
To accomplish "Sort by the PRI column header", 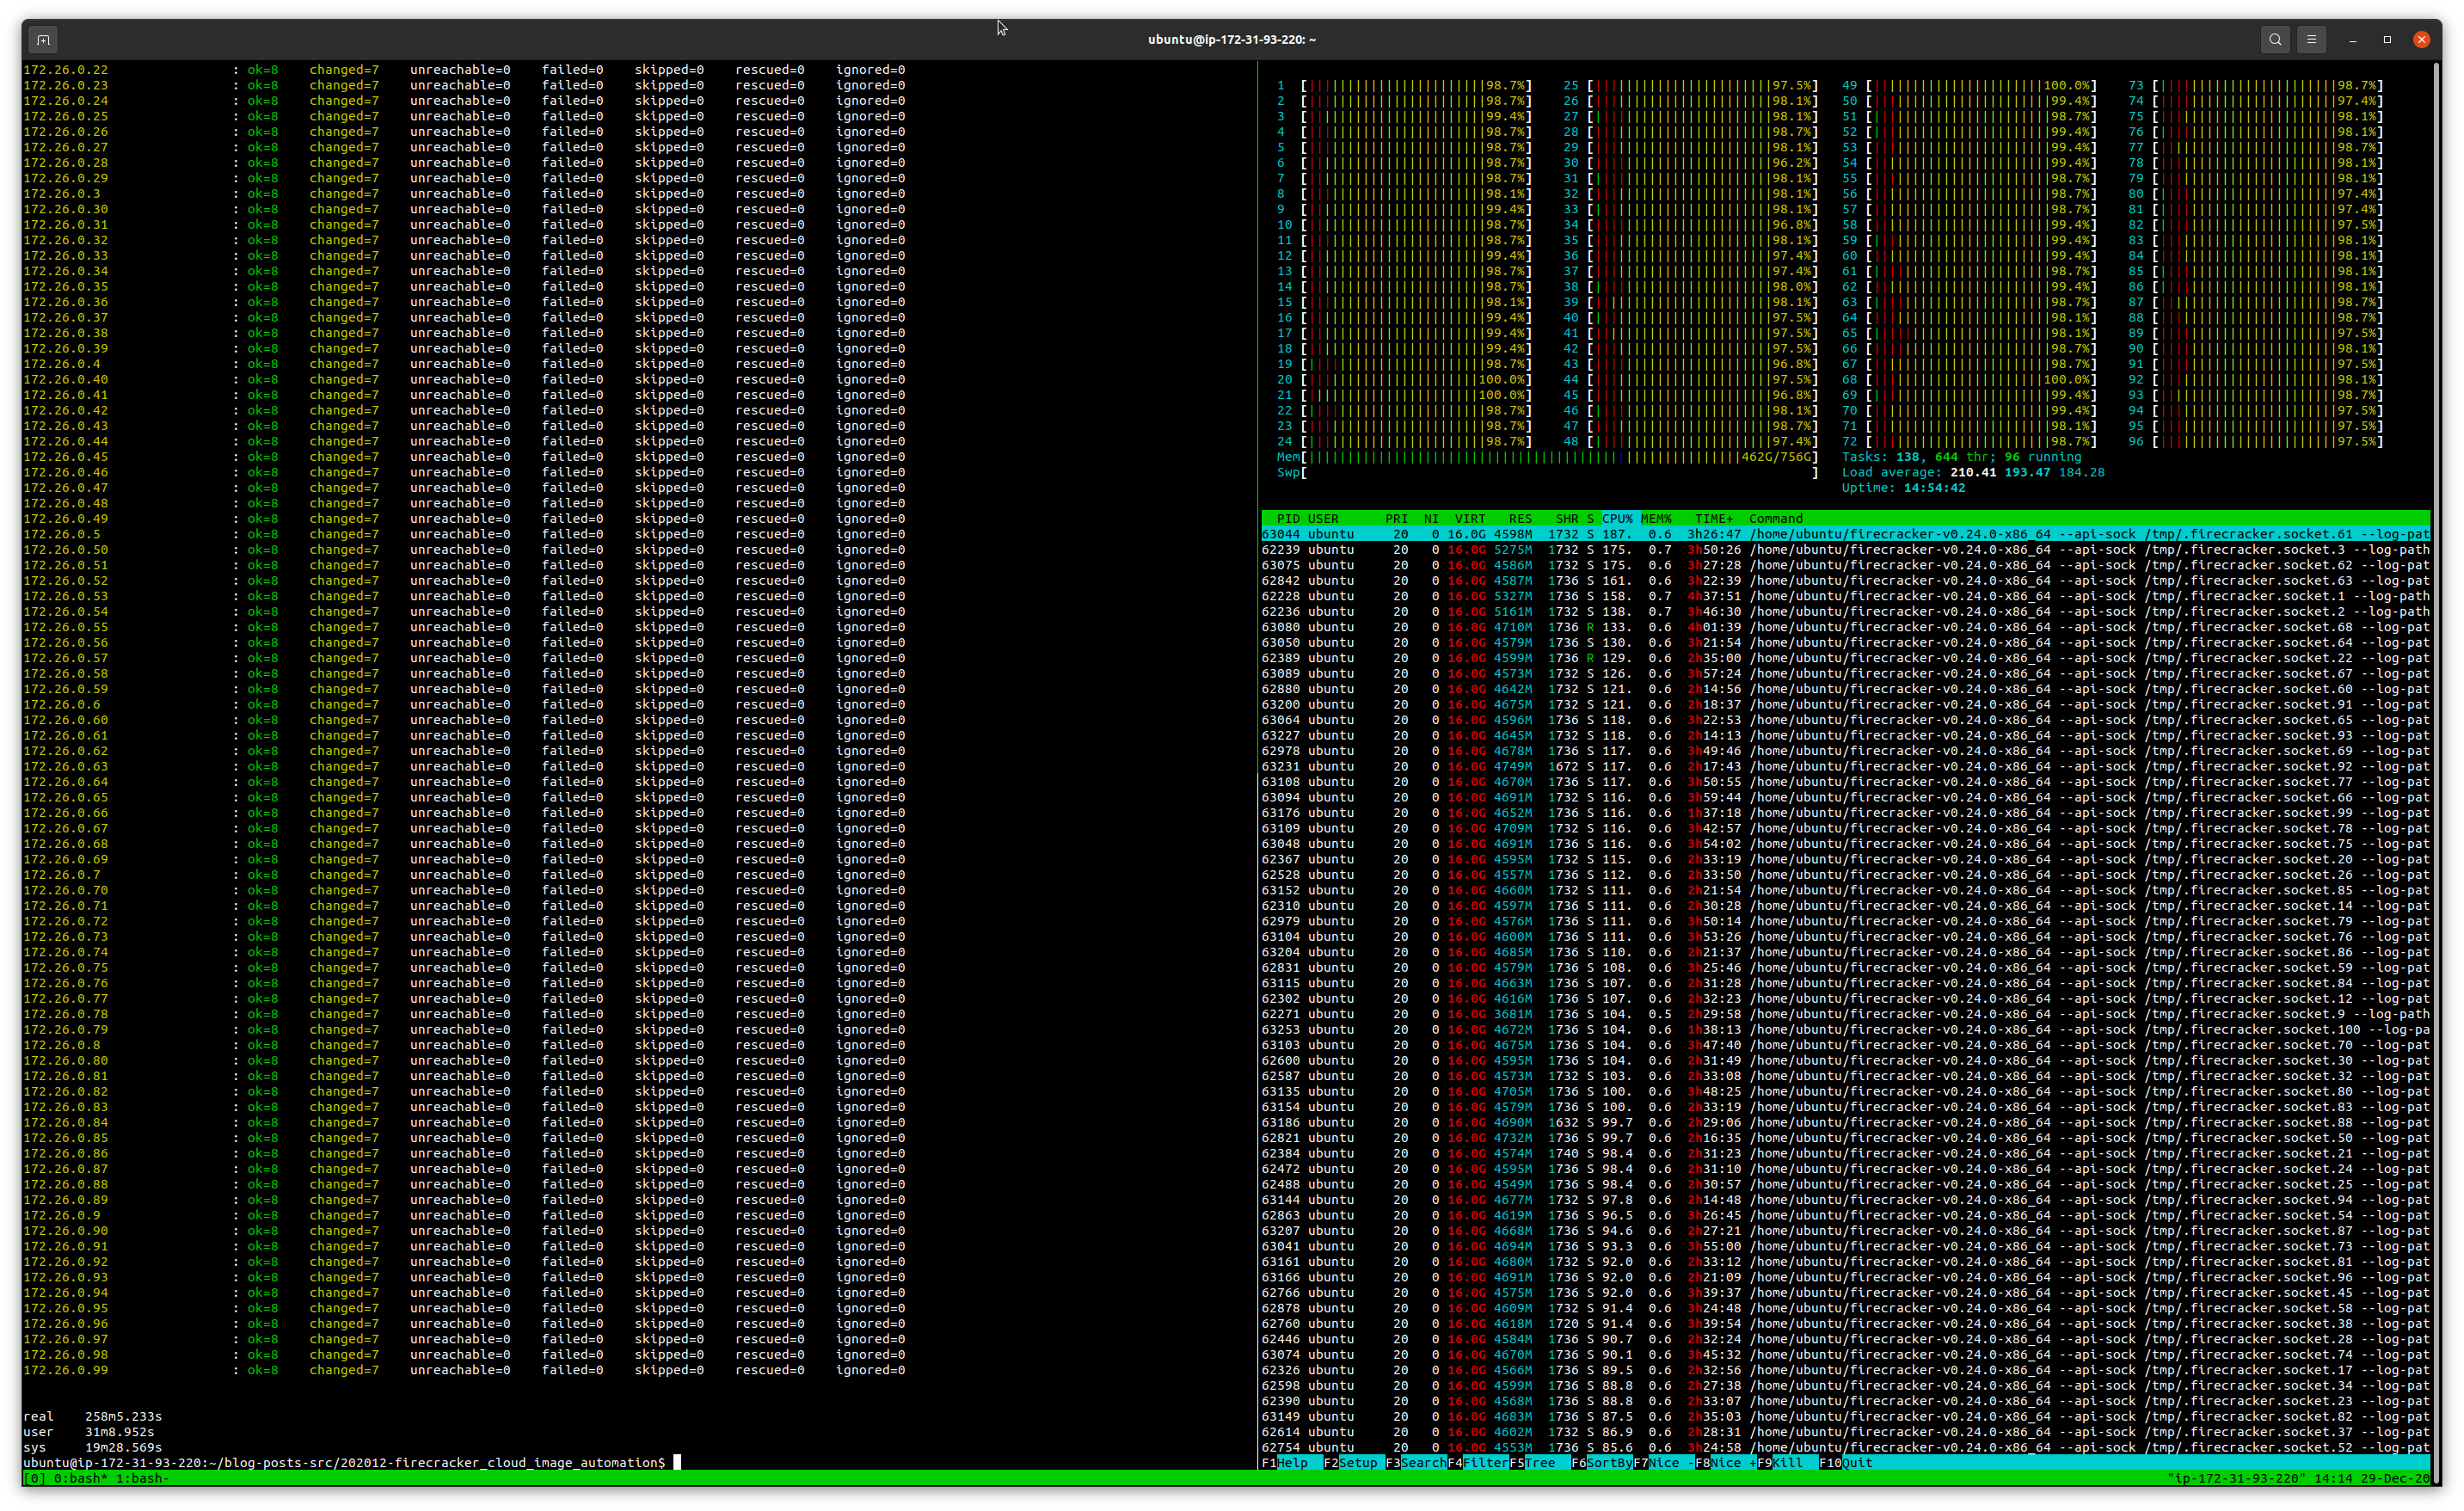I will [x=1396, y=518].
